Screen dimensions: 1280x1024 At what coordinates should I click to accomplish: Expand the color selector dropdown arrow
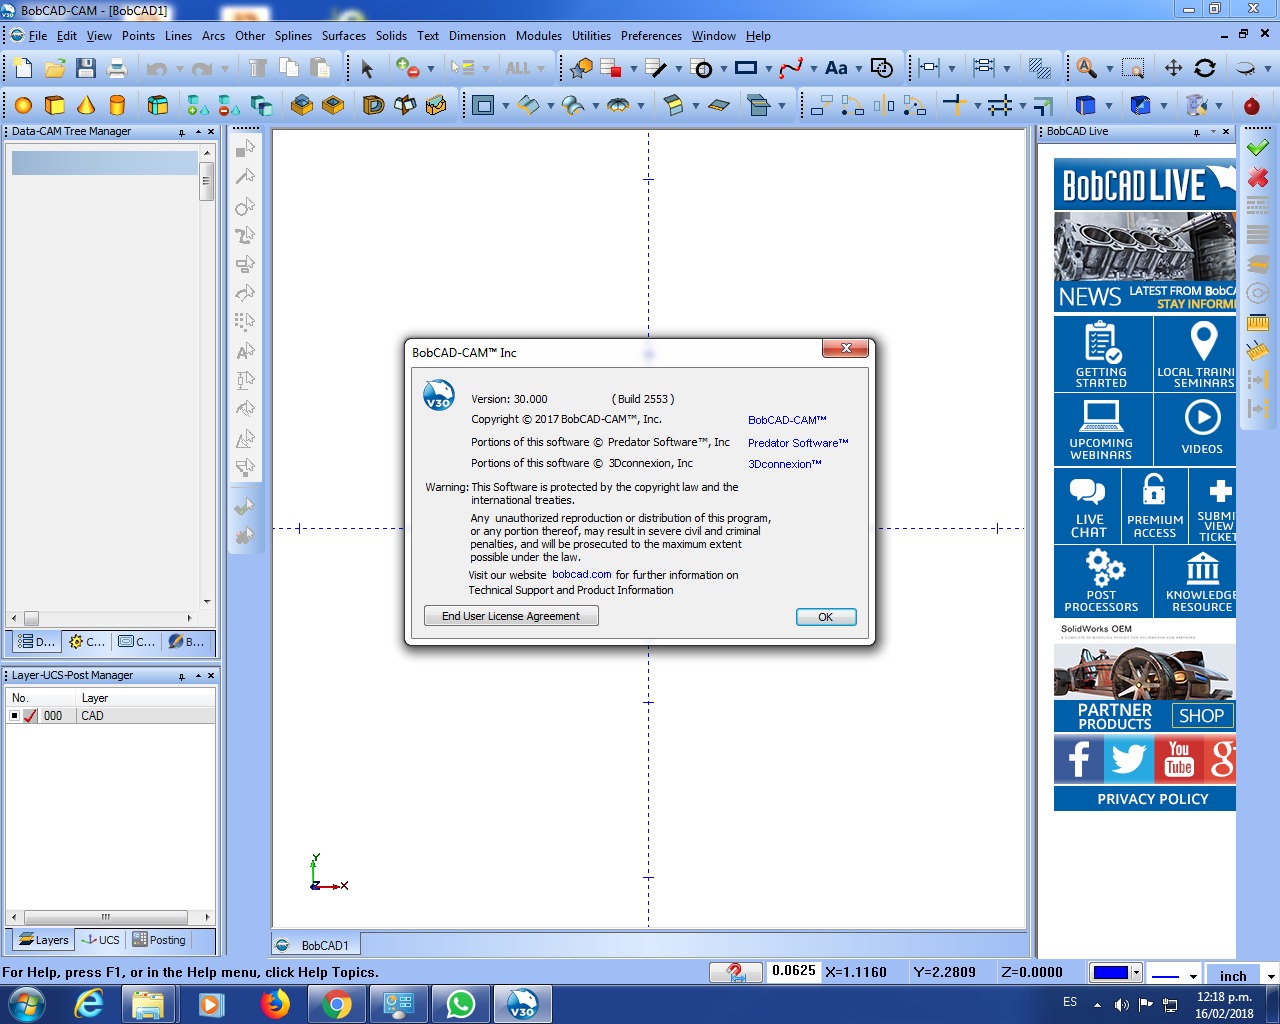[1136, 972]
